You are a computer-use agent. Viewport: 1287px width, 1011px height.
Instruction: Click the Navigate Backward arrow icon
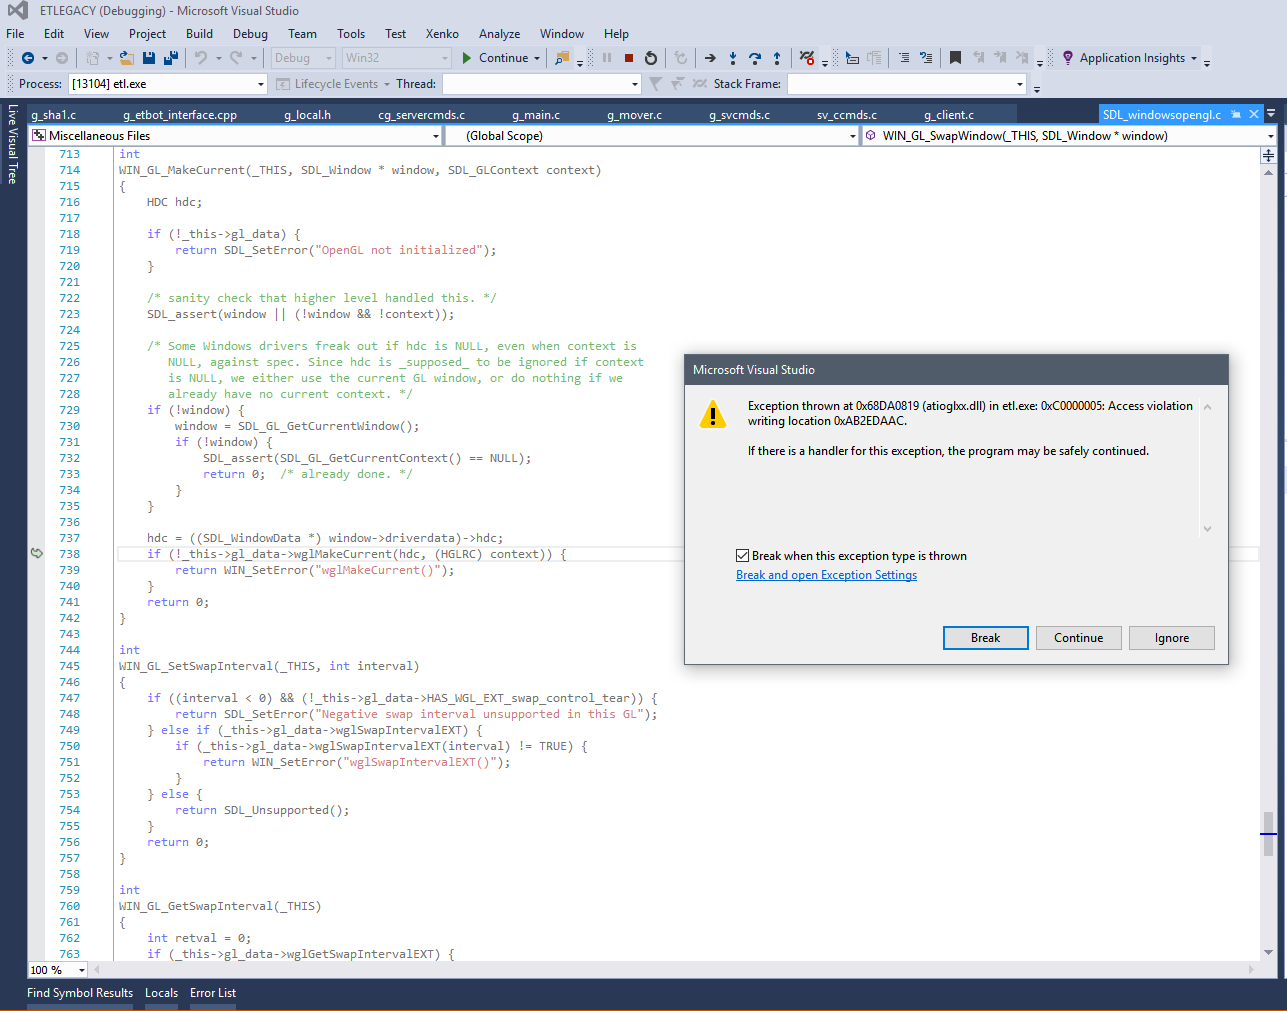[x=28, y=58]
